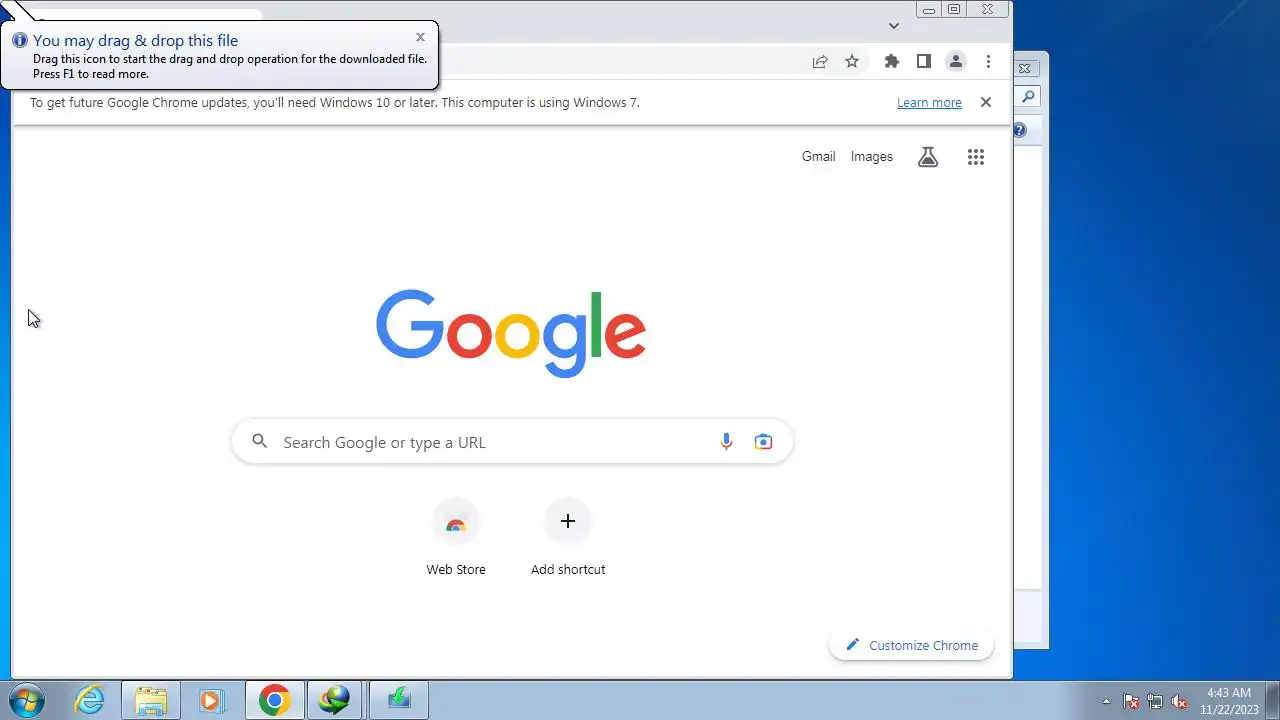Click the Google logo

pyautogui.click(x=511, y=333)
